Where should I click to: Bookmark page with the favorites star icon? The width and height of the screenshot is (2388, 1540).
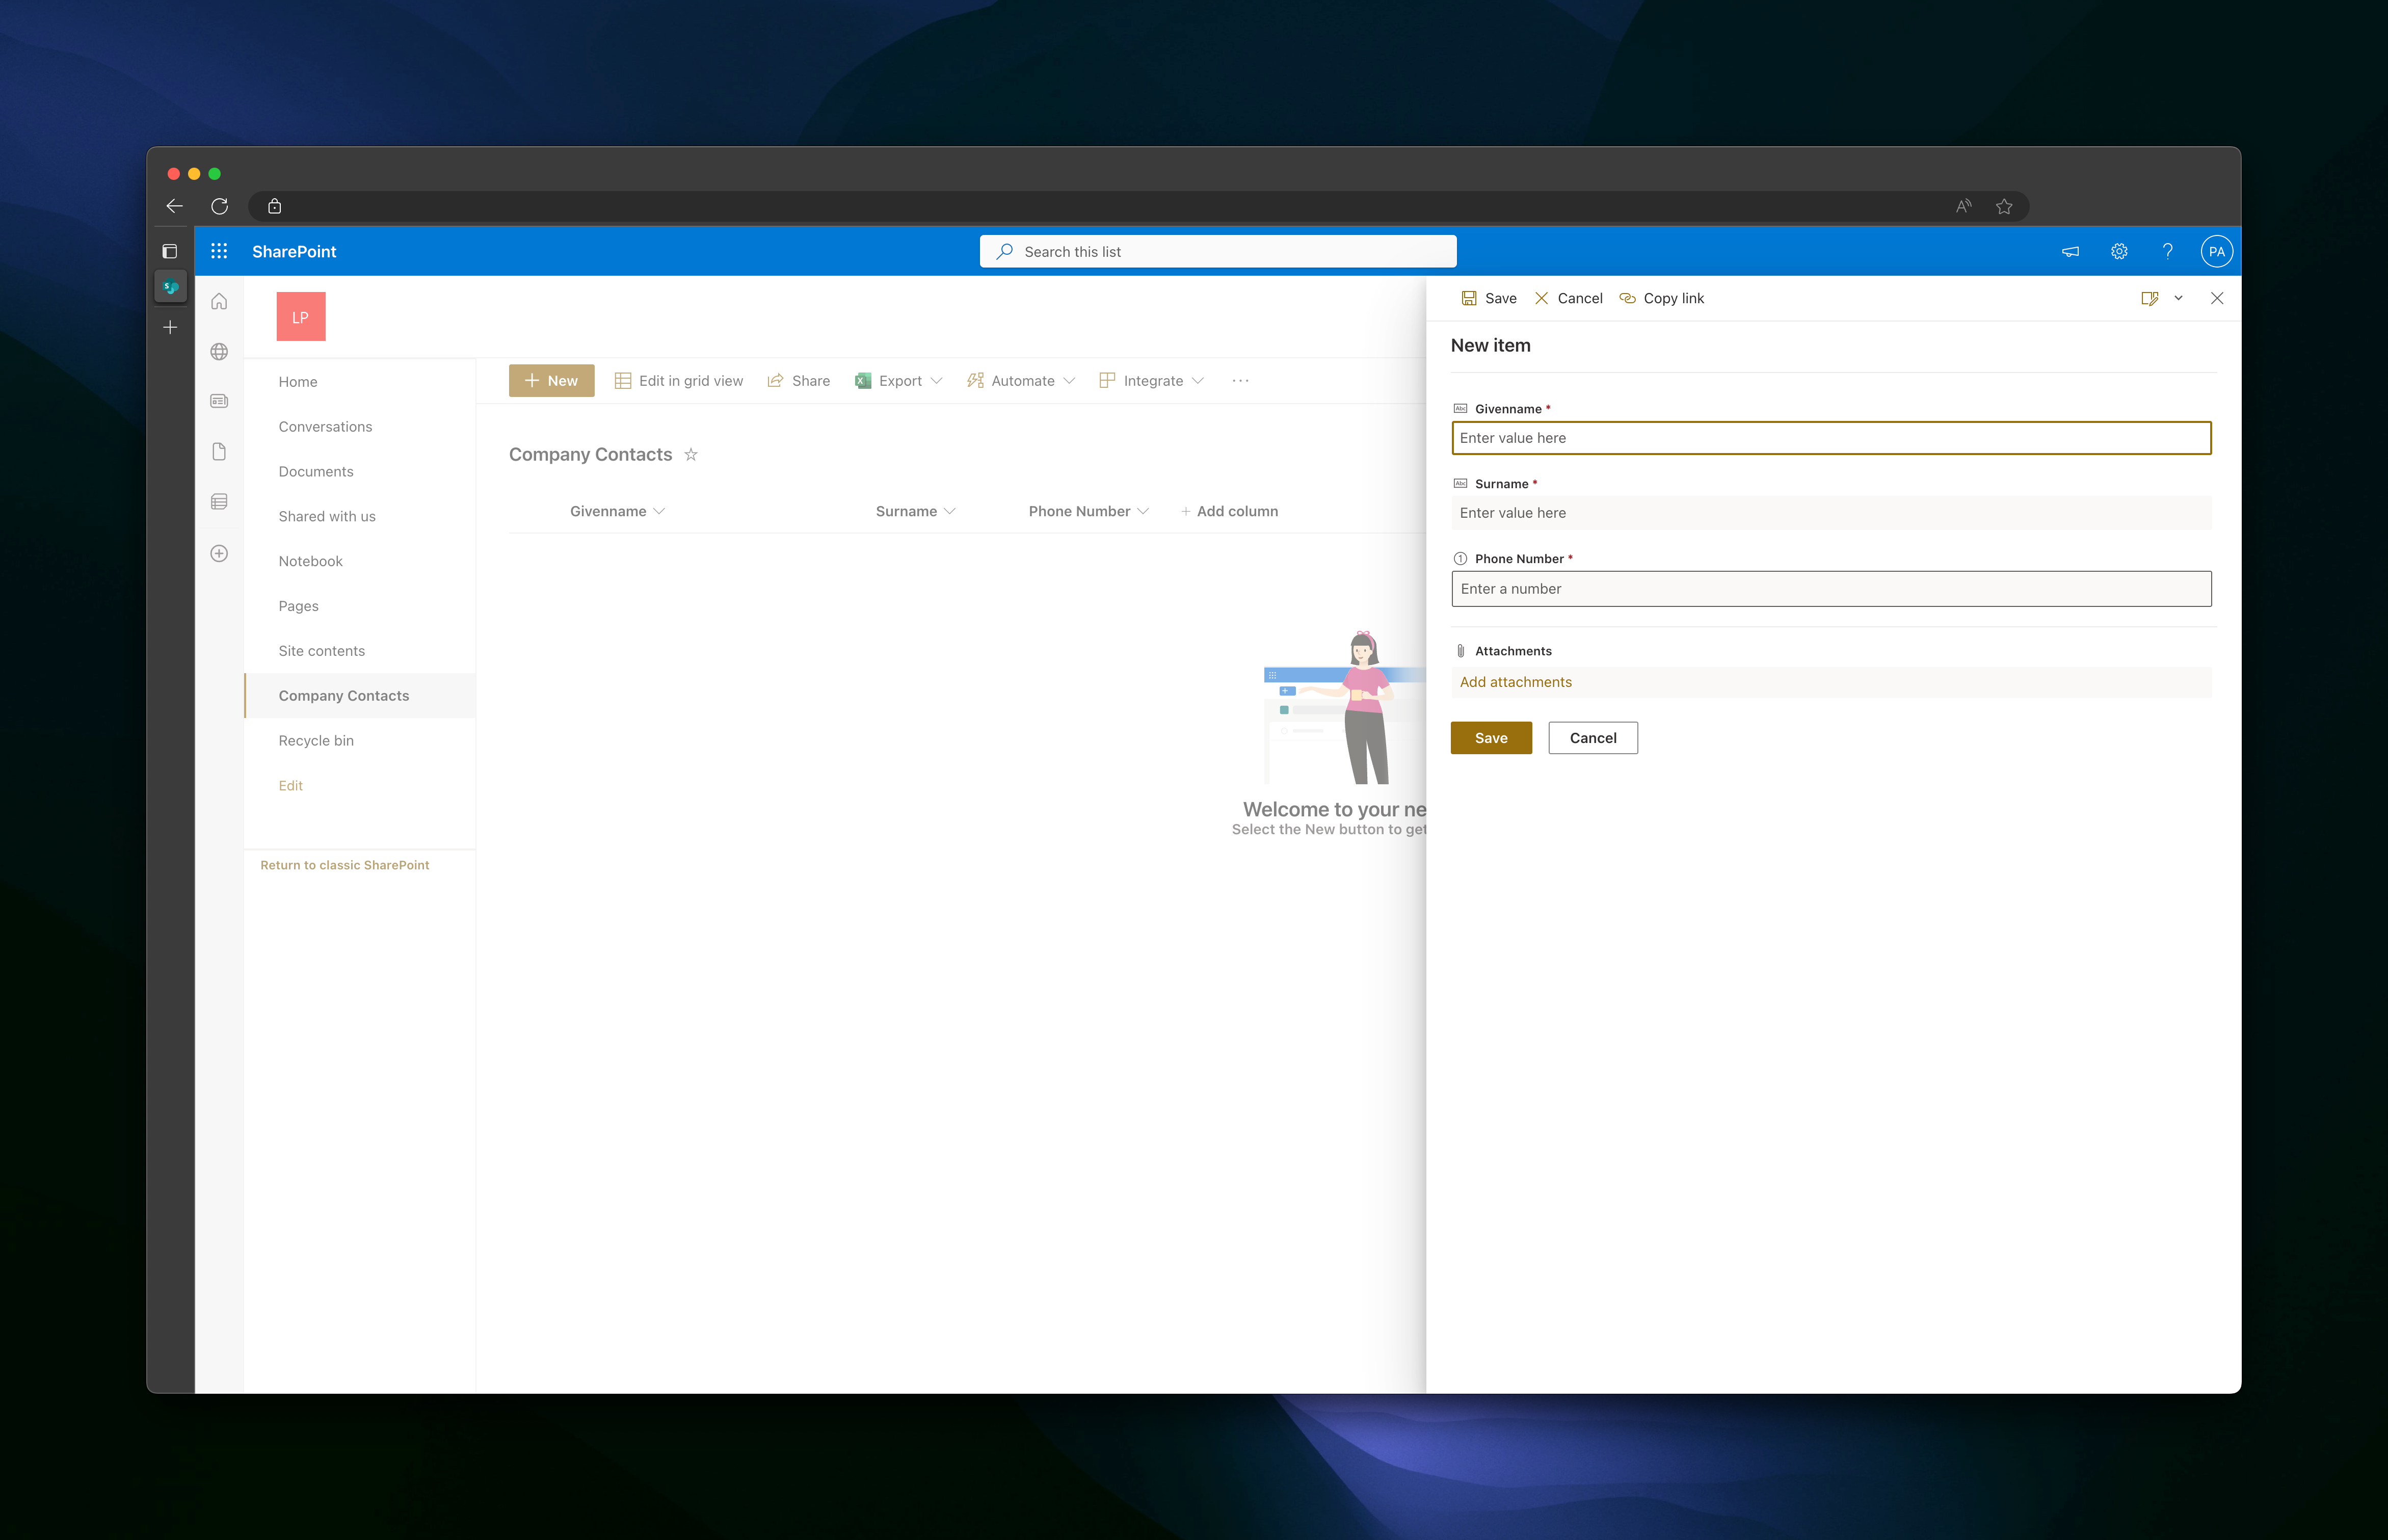coord(2004,206)
